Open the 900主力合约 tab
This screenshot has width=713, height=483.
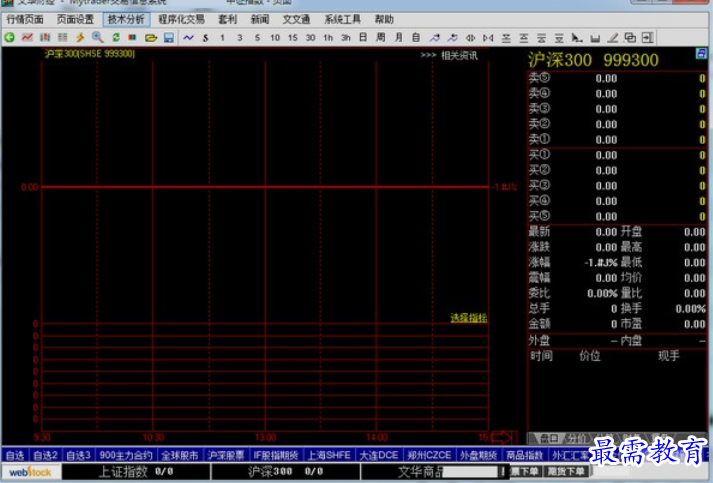point(126,455)
